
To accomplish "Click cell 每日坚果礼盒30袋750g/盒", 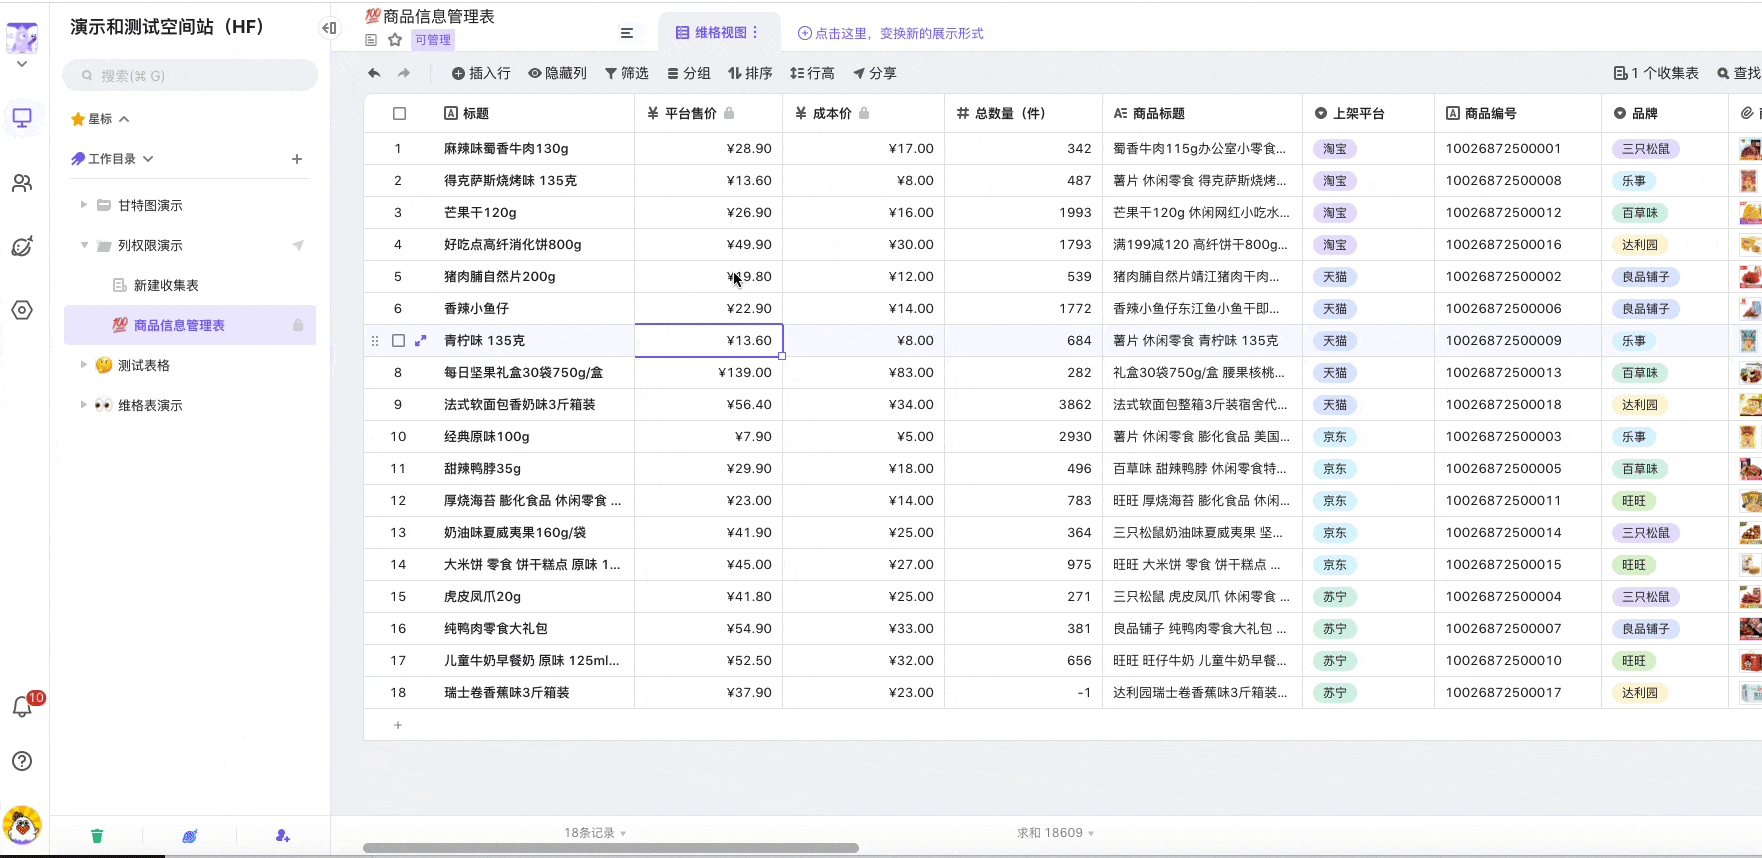I will tap(534, 373).
